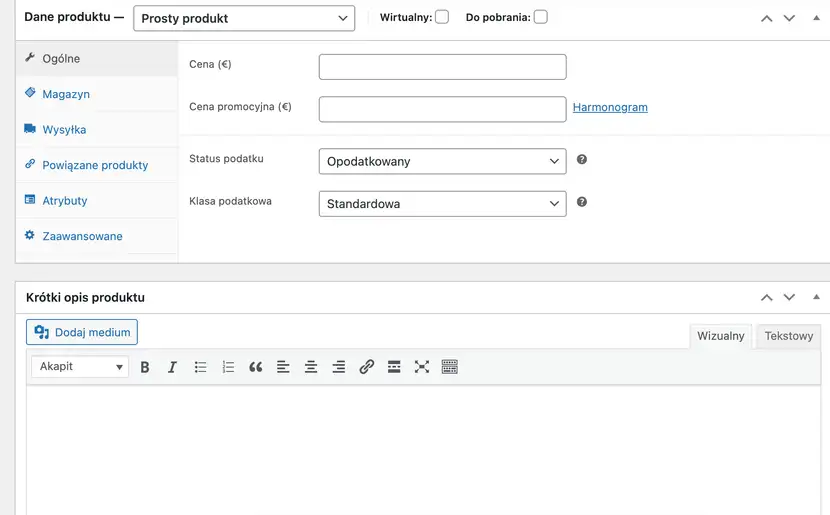Click the Atrybuty list icon
The image size is (830, 515).
tap(30, 199)
